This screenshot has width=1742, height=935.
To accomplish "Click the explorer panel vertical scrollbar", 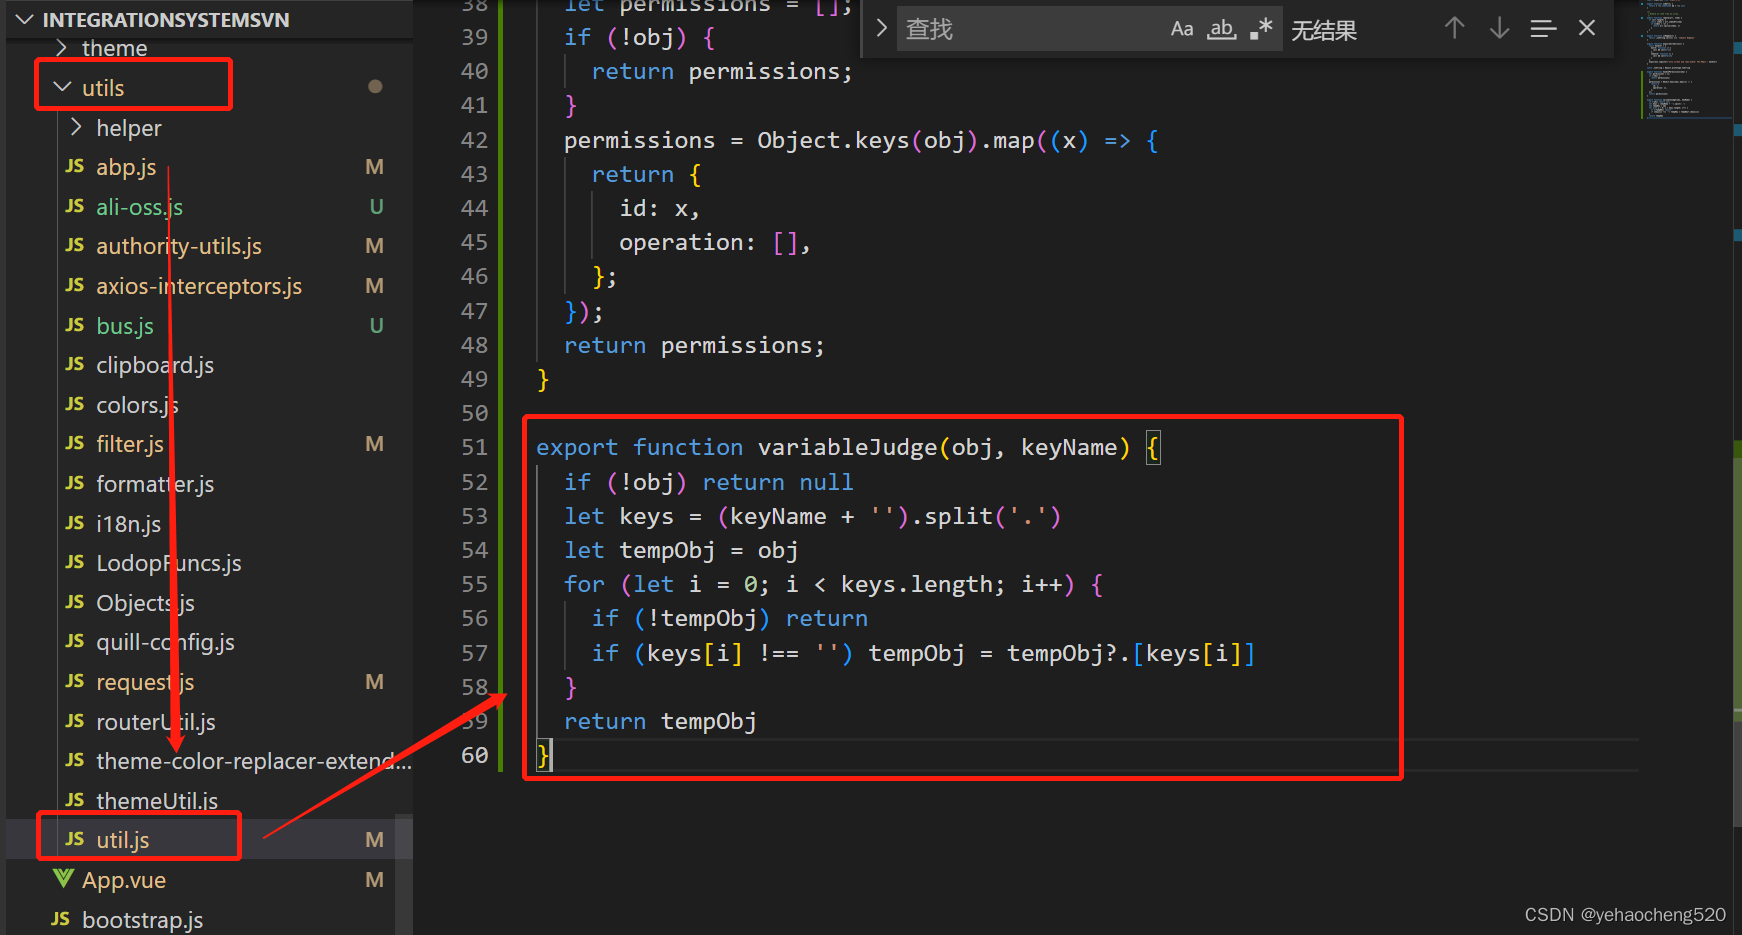I will click(404, 875).
